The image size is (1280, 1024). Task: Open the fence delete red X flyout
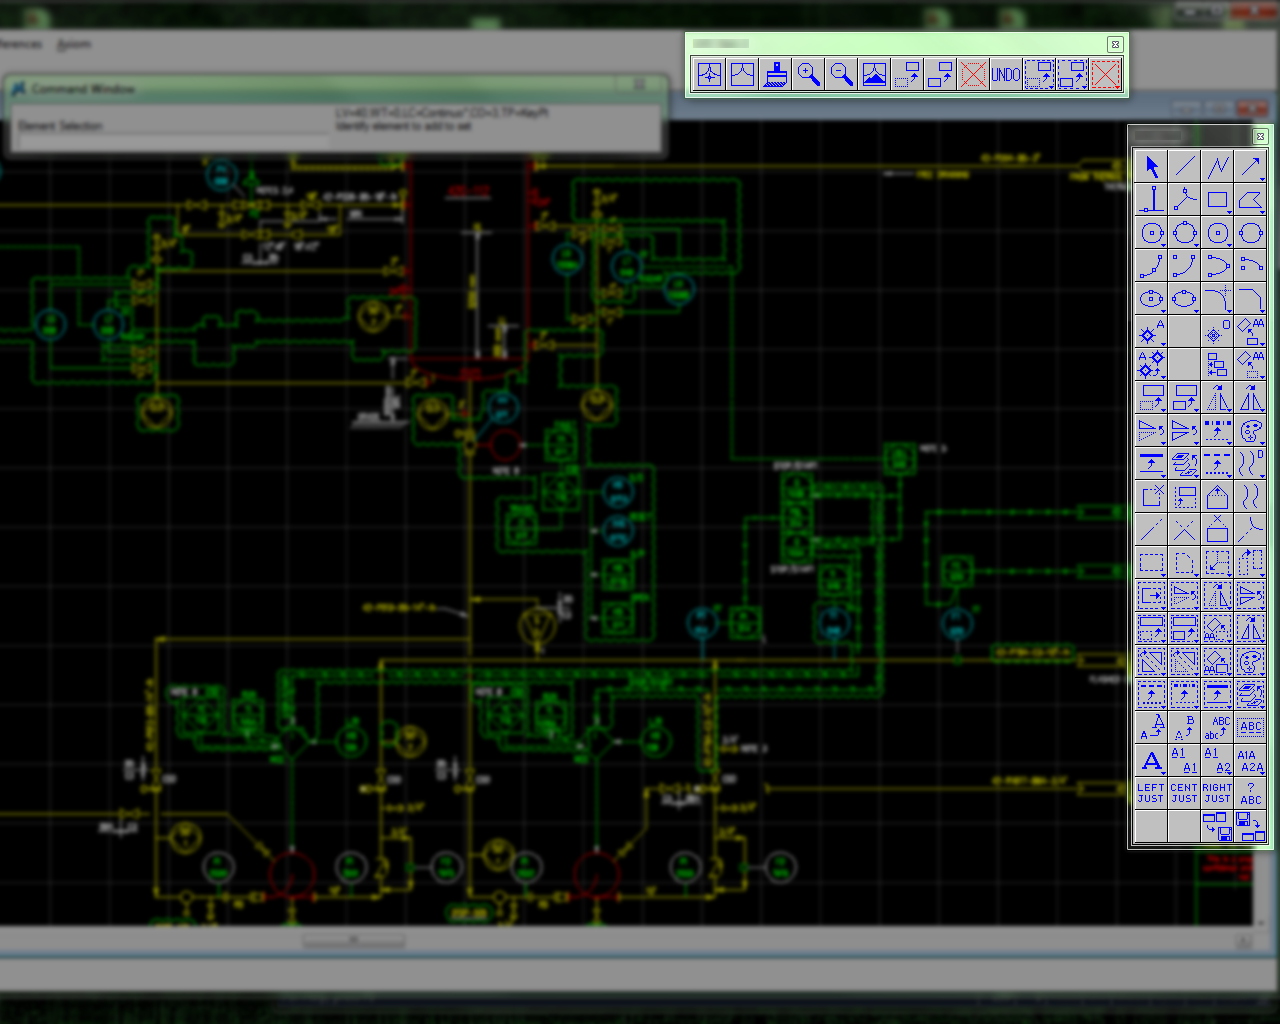(x=1105, y=74)
